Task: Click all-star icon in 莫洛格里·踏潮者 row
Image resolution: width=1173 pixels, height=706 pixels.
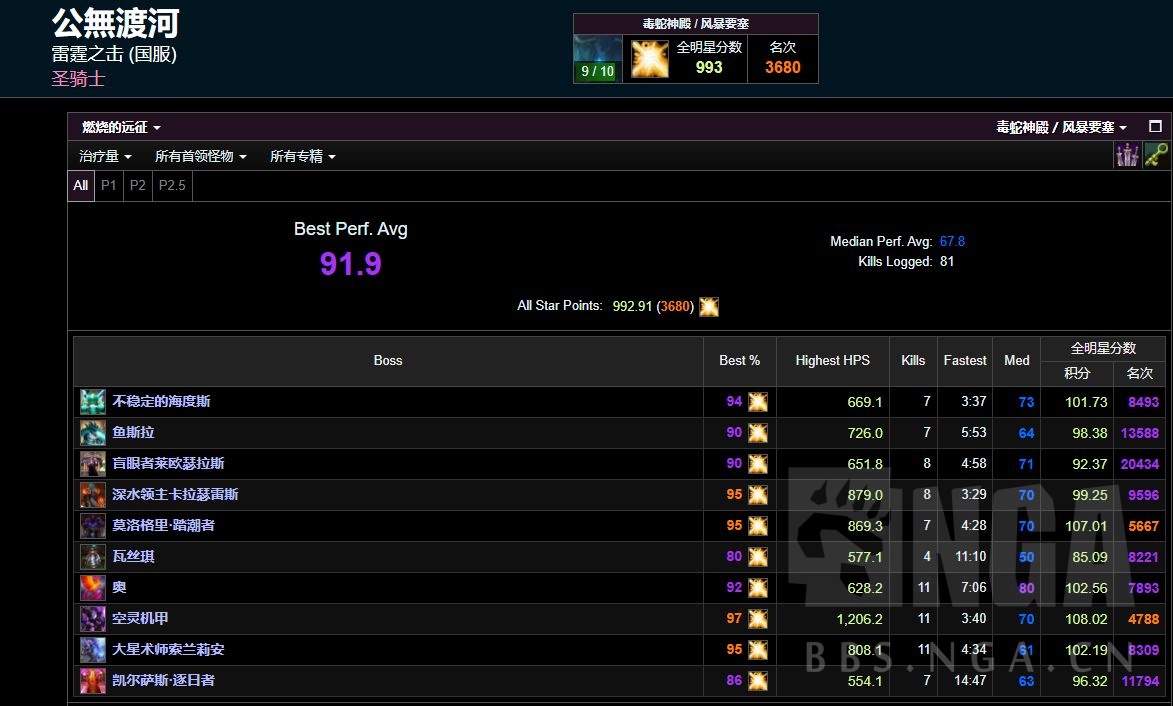Action: pos(758,527)
